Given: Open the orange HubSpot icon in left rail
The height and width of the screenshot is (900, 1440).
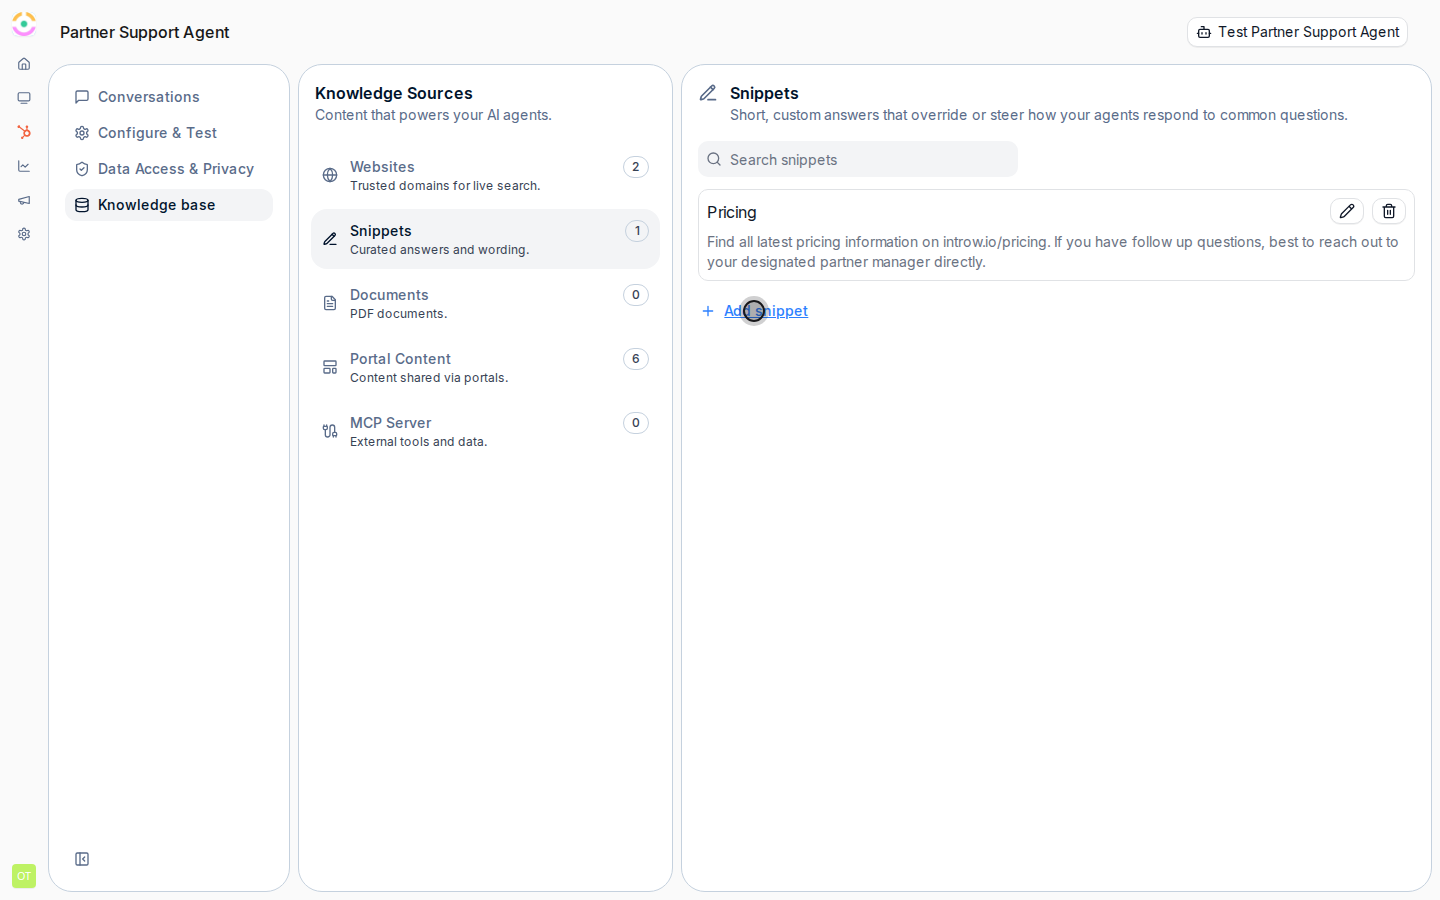Looking at the screenshot, I should [x=24, y=132].
